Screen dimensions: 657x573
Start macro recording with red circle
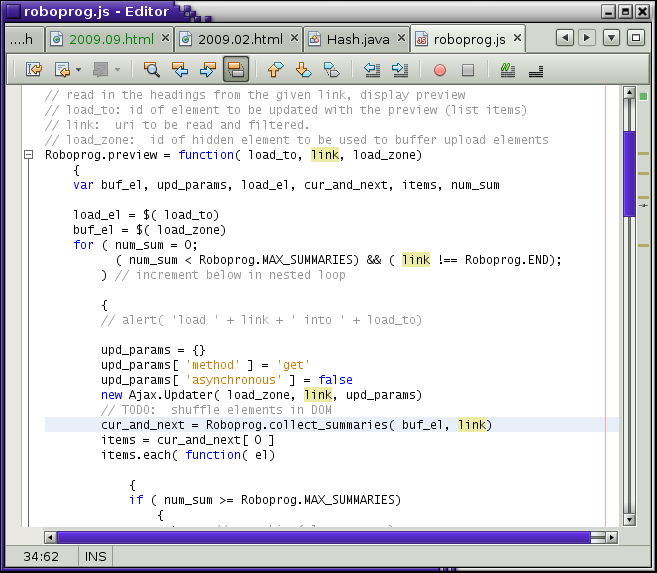pos(440,70)
